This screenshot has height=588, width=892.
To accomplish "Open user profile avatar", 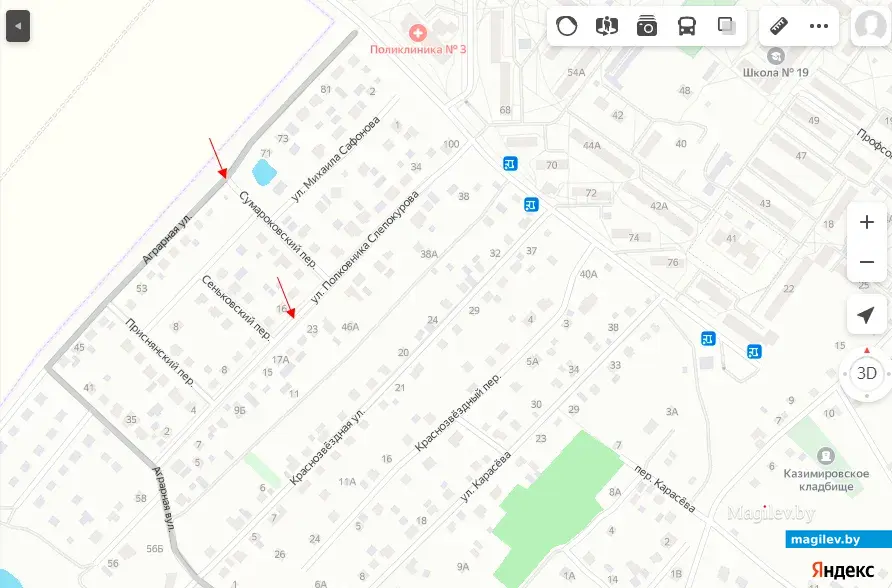I will 870,26.
